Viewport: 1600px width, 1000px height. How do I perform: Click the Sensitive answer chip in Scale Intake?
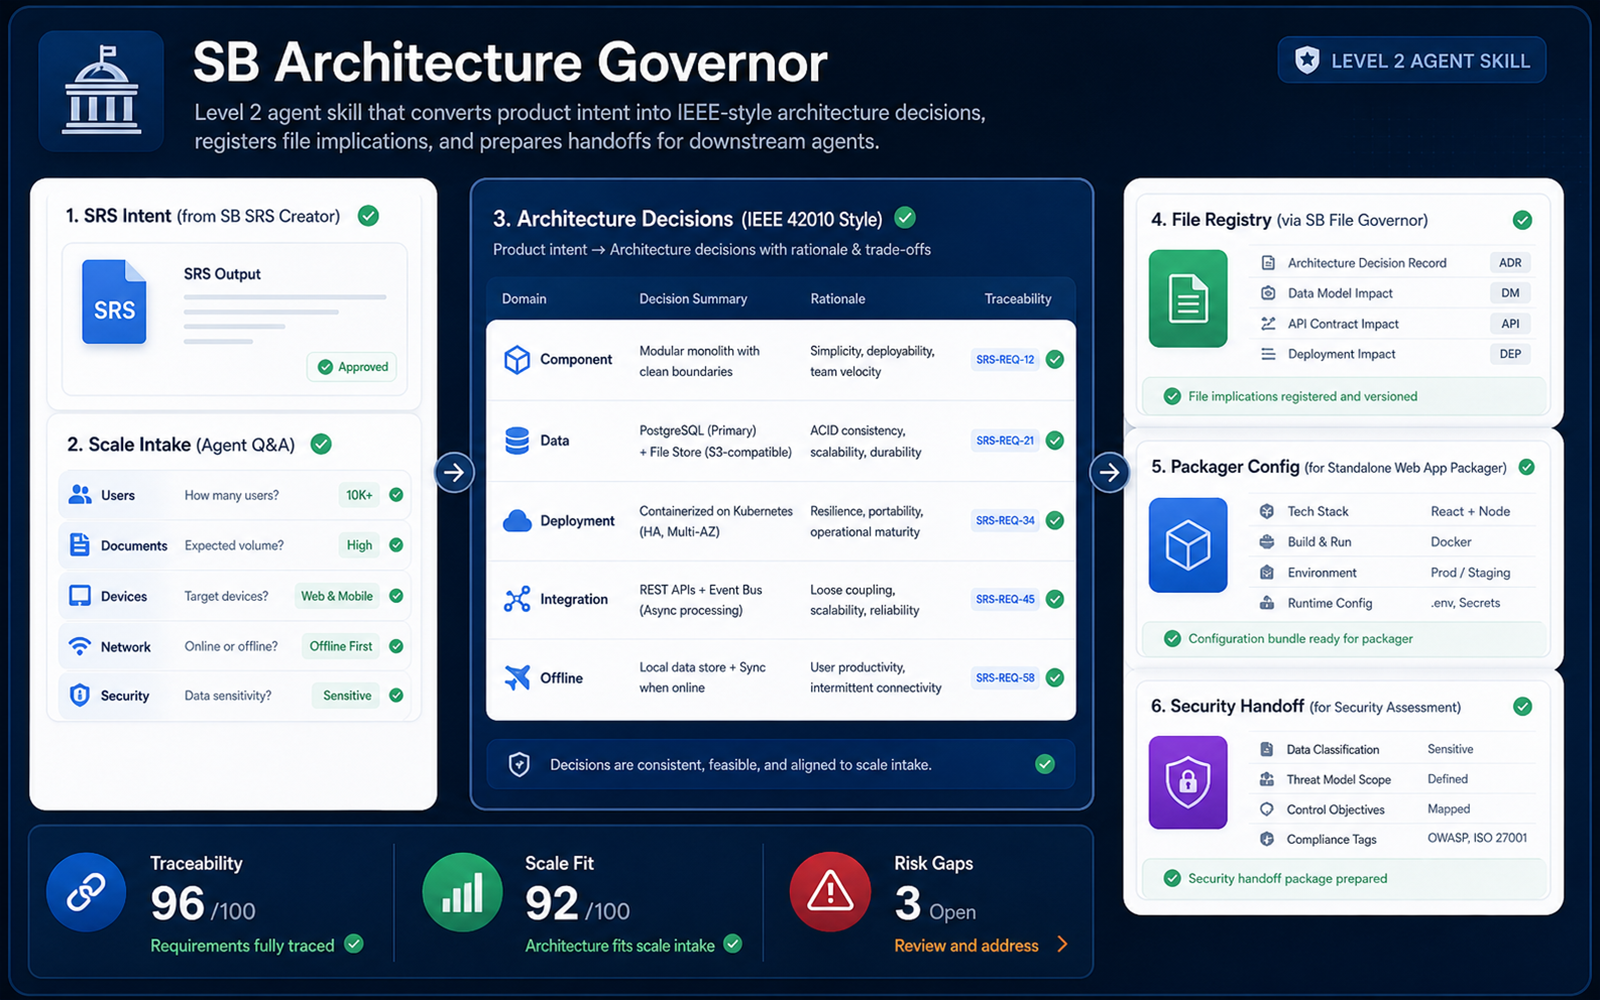347,696
